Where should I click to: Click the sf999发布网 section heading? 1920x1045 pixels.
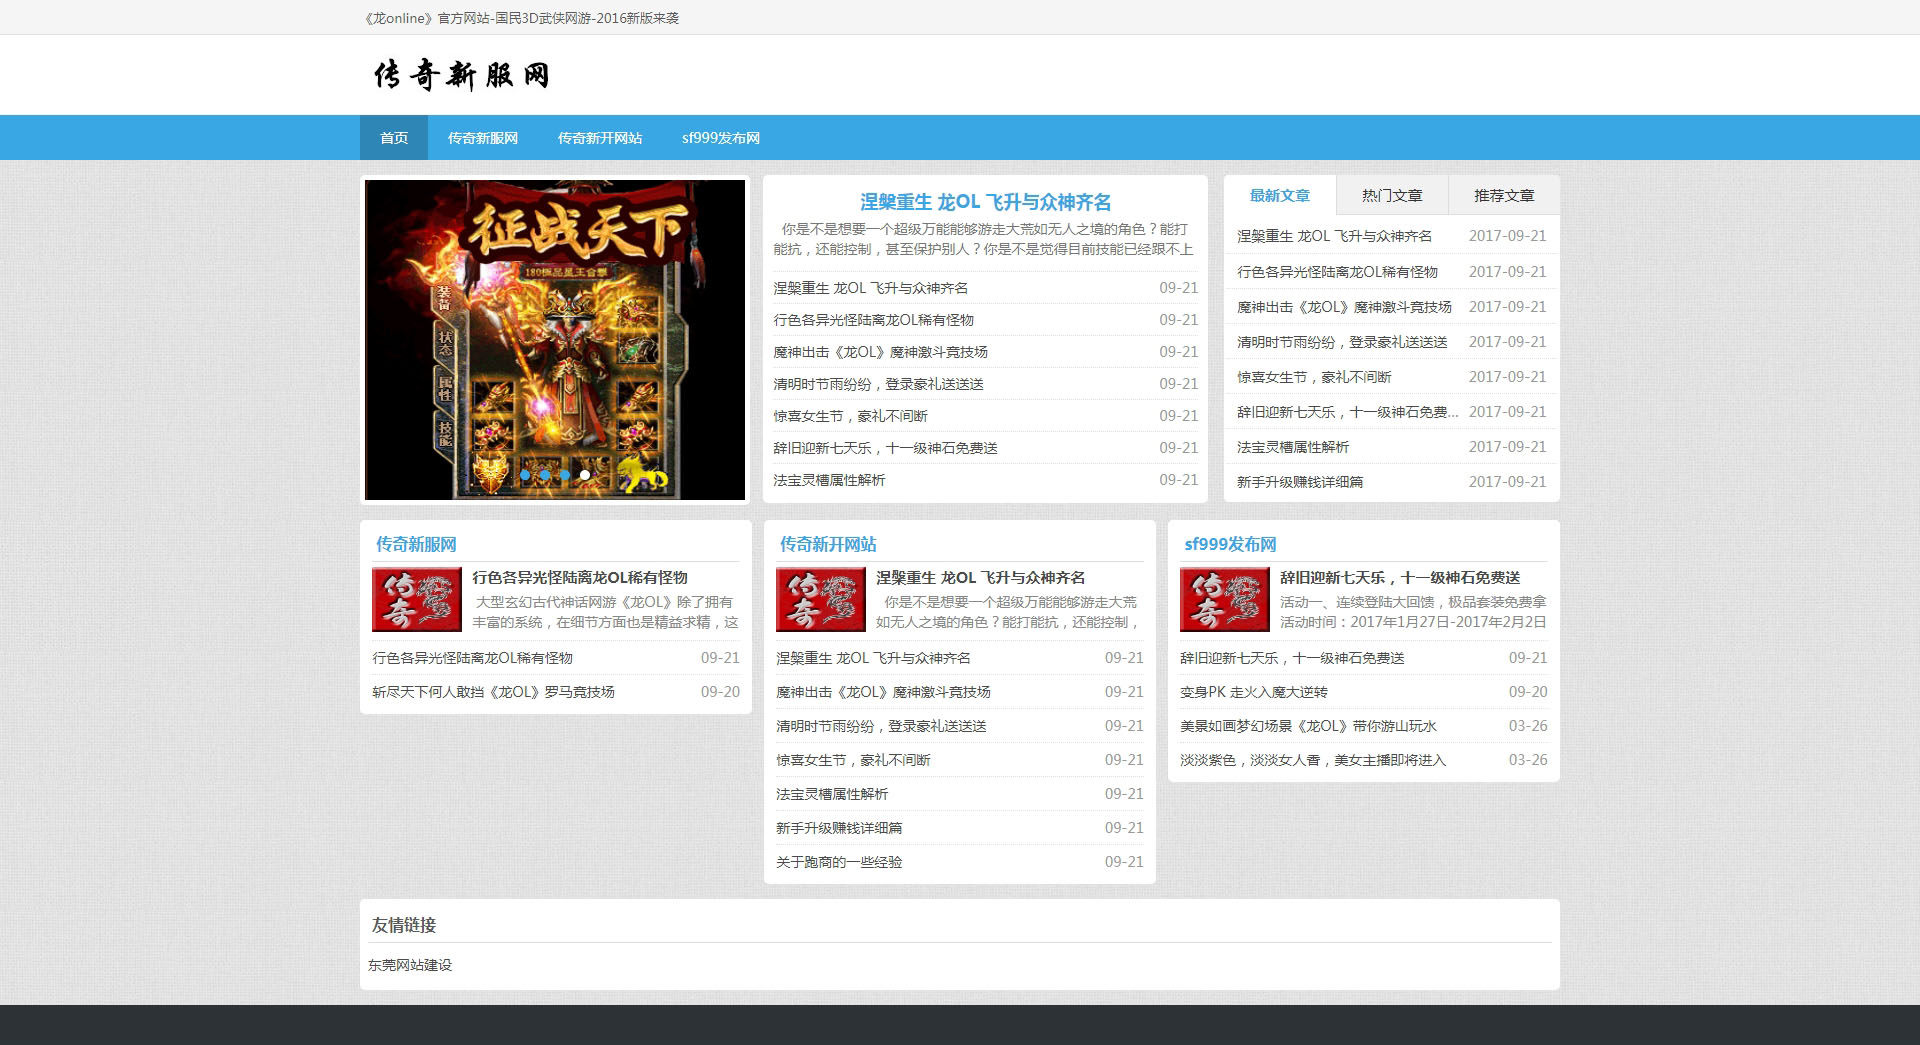tap(1230, 544)
